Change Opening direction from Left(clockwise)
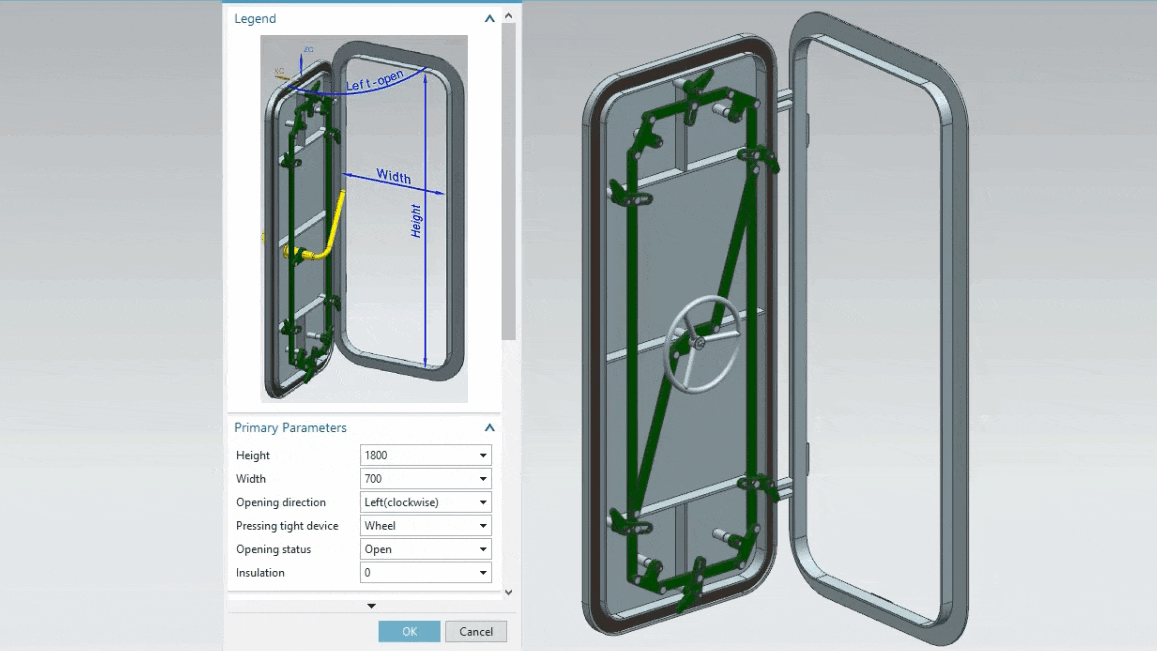 (483, 501)
